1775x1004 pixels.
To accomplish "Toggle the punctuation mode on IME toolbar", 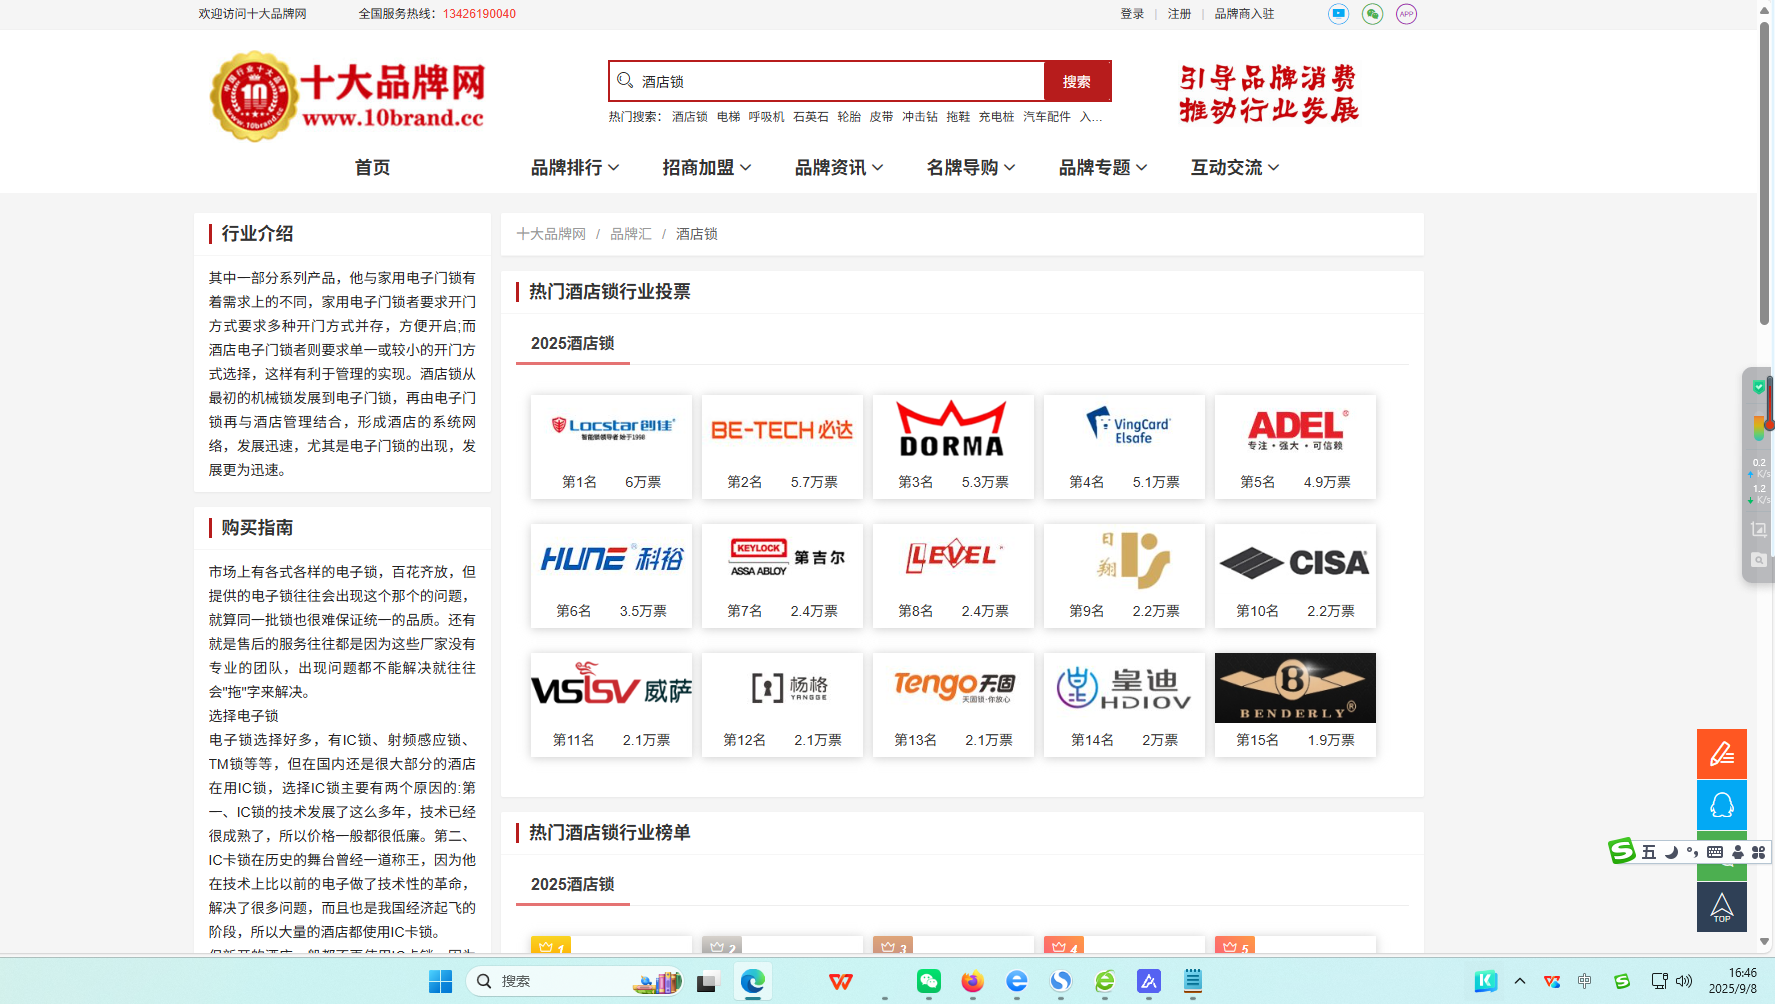I will click(x=1692, y=852).
